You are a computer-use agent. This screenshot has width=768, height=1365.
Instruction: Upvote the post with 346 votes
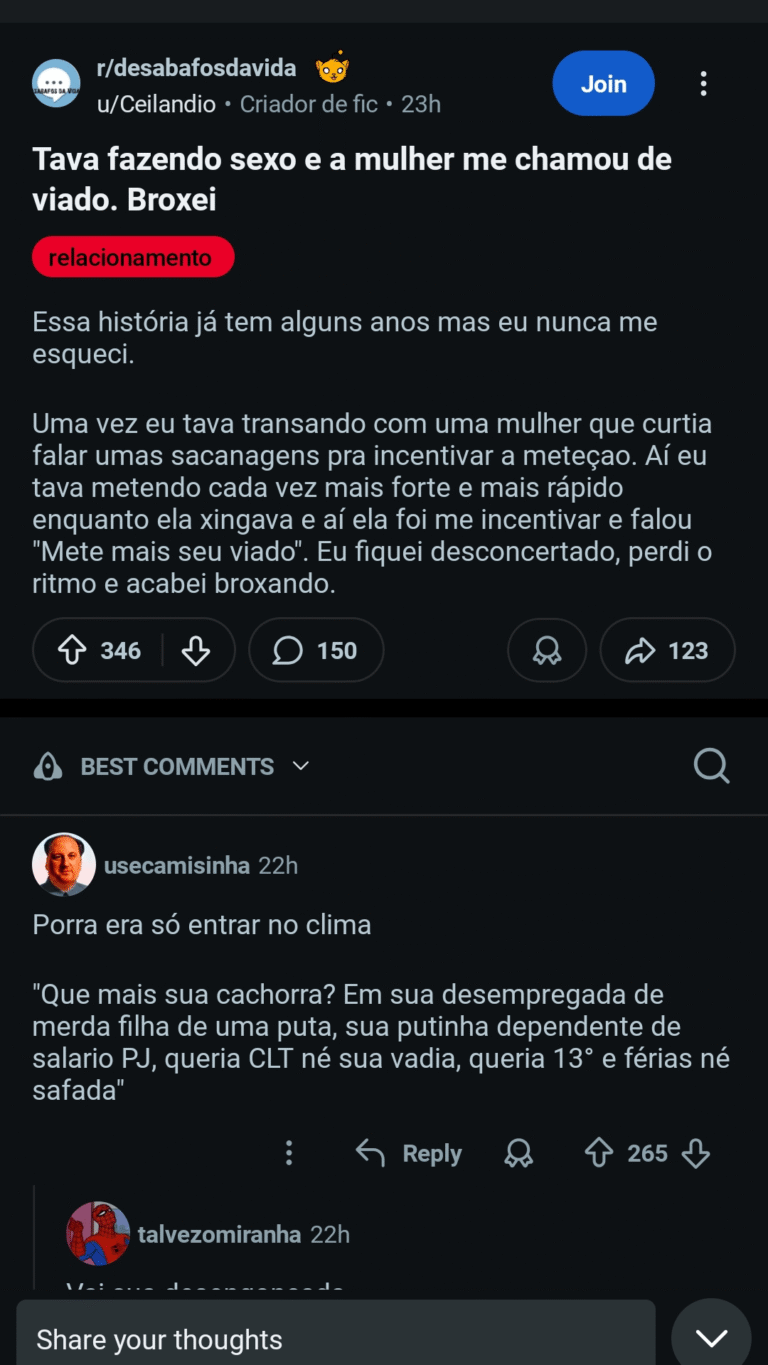[x=73, y=651]
